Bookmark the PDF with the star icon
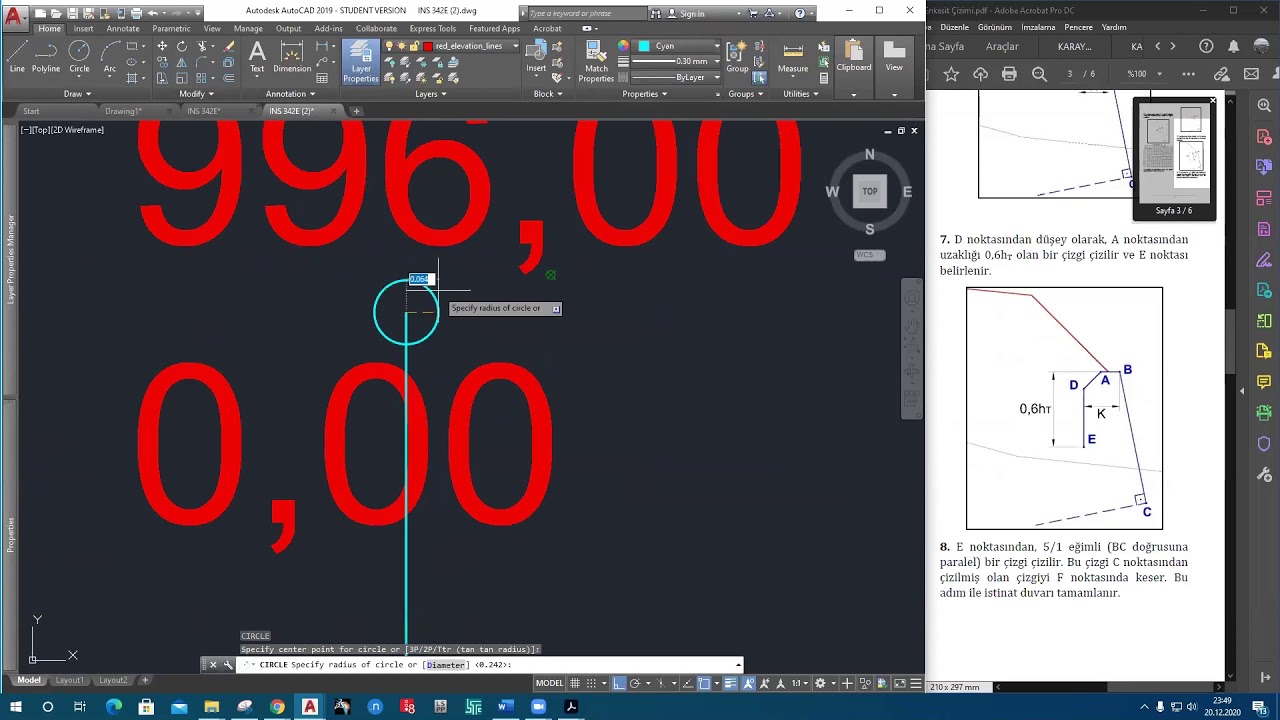The image size is (1280, 720). pos(951,74)
